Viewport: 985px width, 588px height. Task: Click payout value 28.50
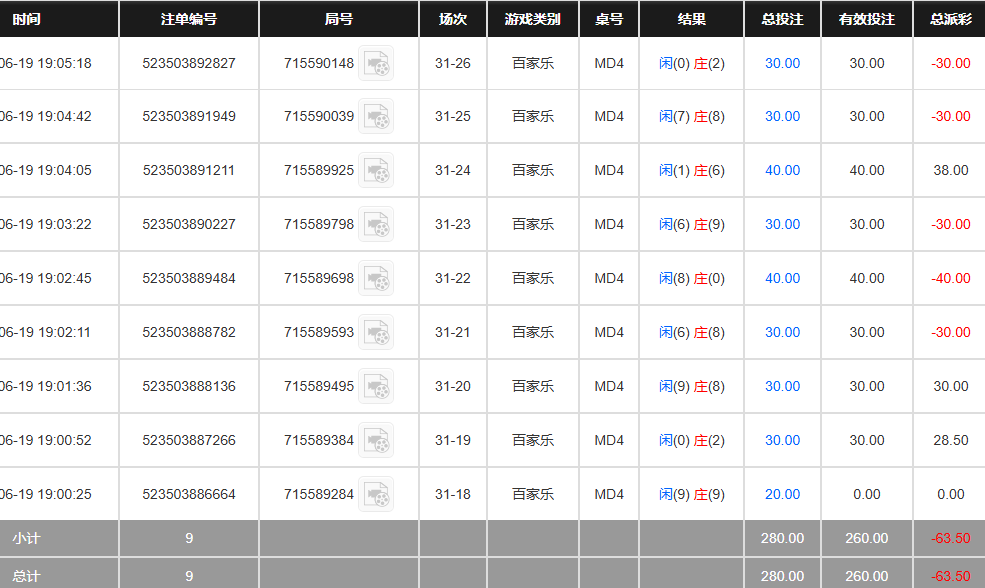pyautogui.click(x=950, y=440)
